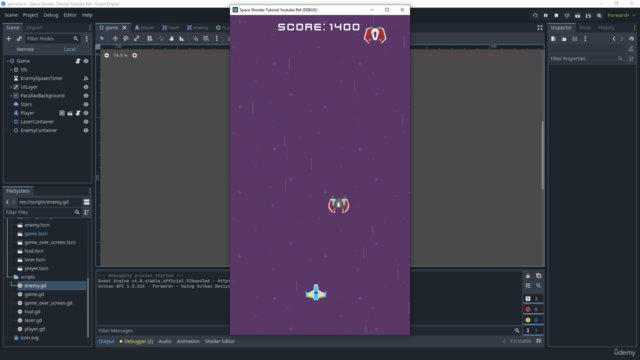Choose the Select Mode arrow tool
Viewport: 640px width, 360px height.
102,38
